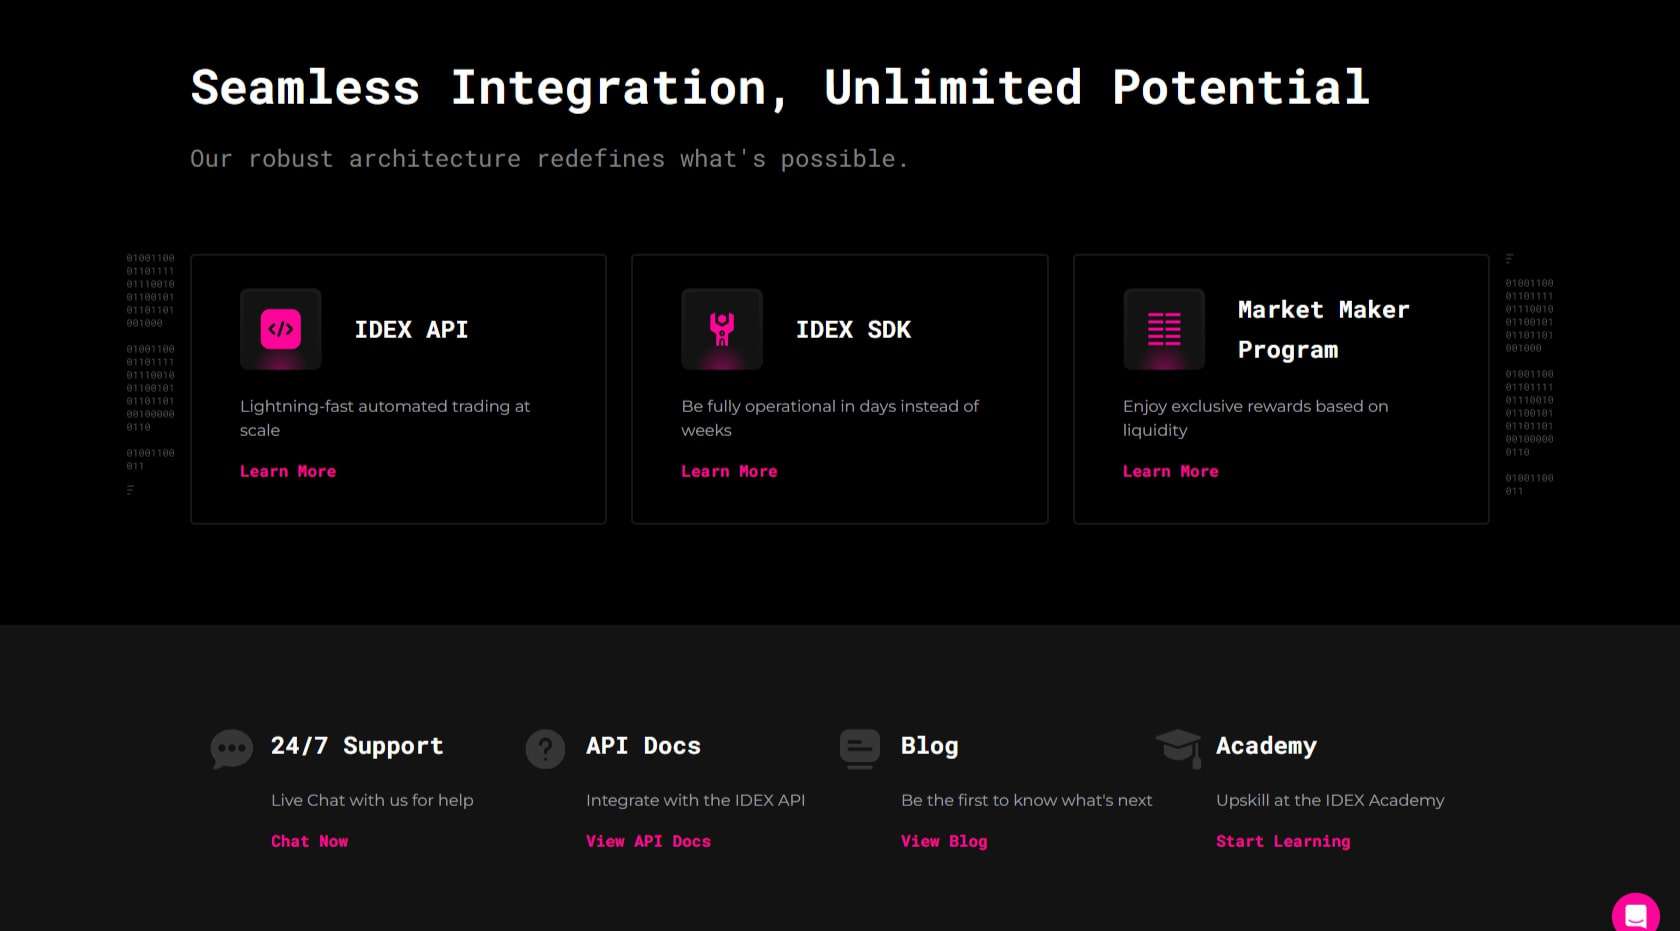The image size is (1680, 931).
Task: Click the 24/7 Support chat bubble icon
Action: pyautogui.click(x=232, y=748)
